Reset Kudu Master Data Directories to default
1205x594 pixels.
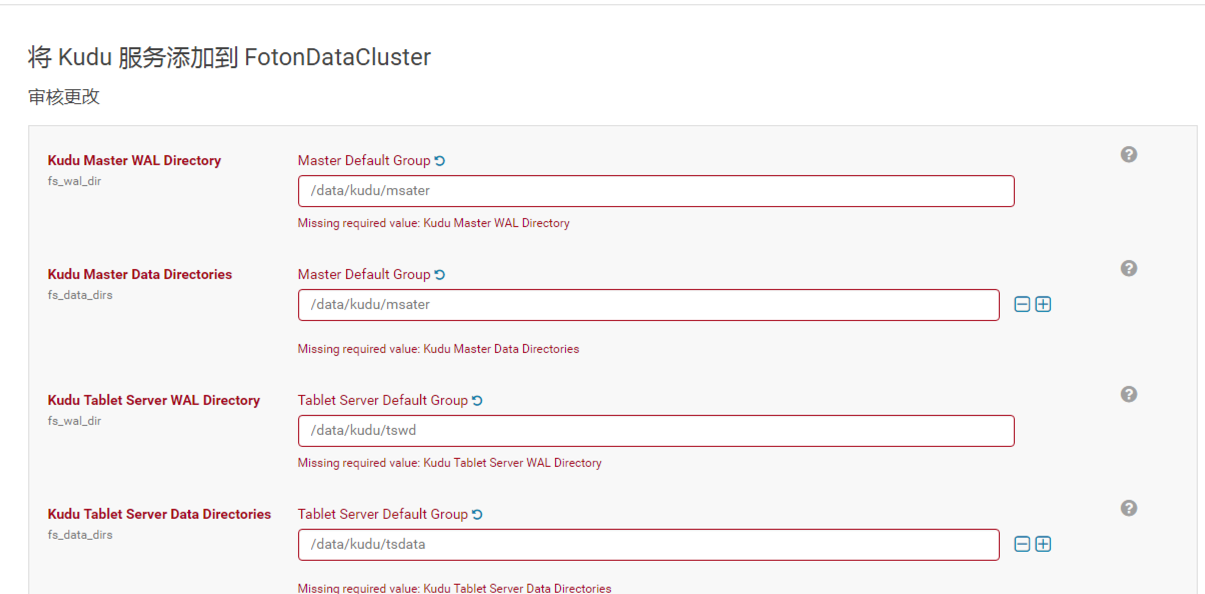click(440, 275)
